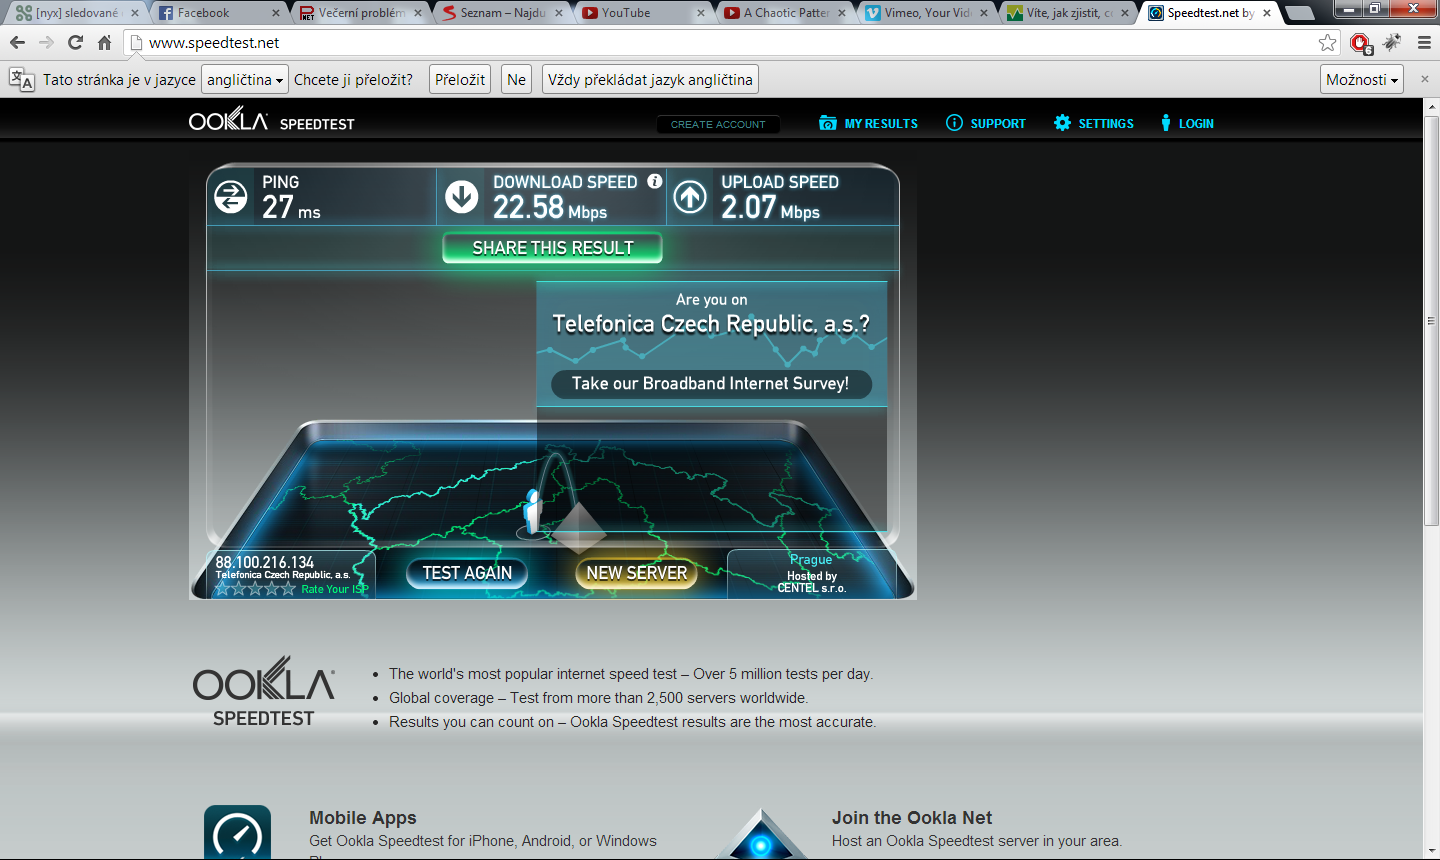Take our Broadband Internet Survey button
The image size is (1440, 860).
(711, 384)
